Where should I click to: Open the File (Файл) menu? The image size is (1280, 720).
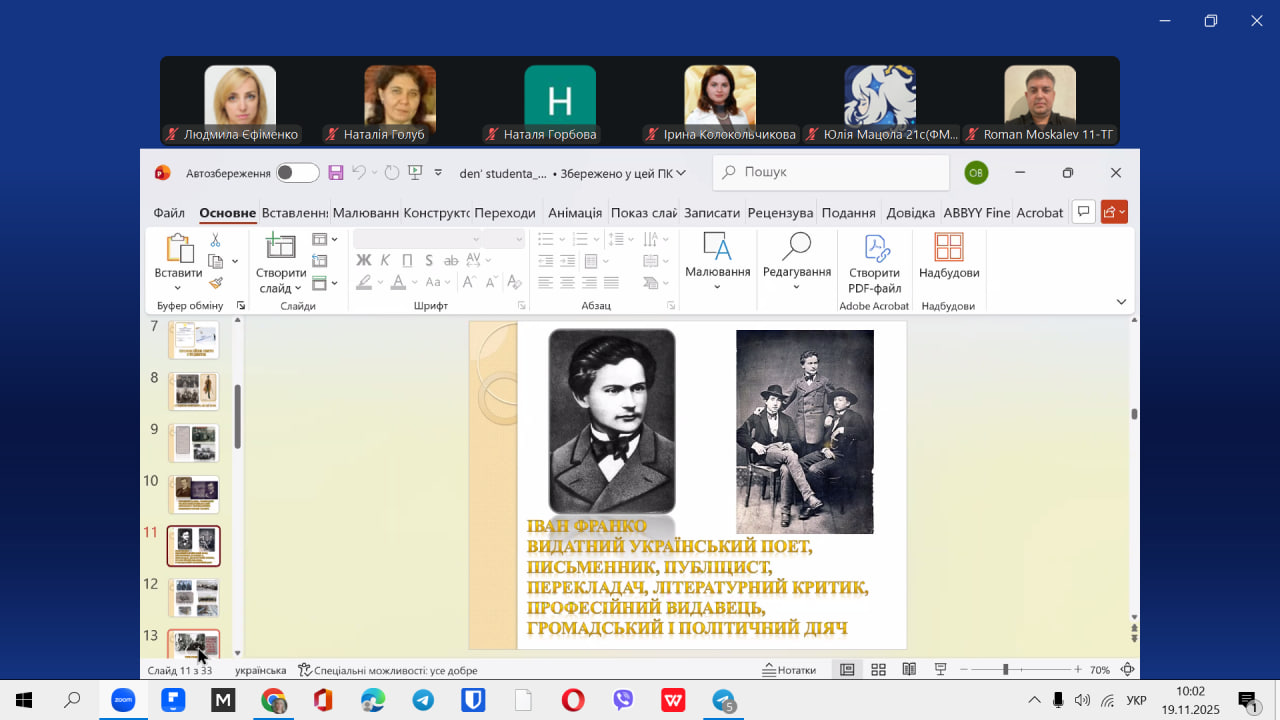(x=169, y=213)
